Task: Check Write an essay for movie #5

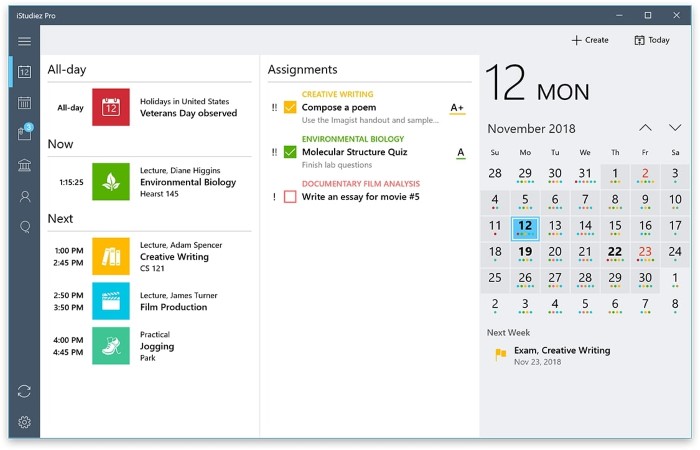Action: pos(290,197)
